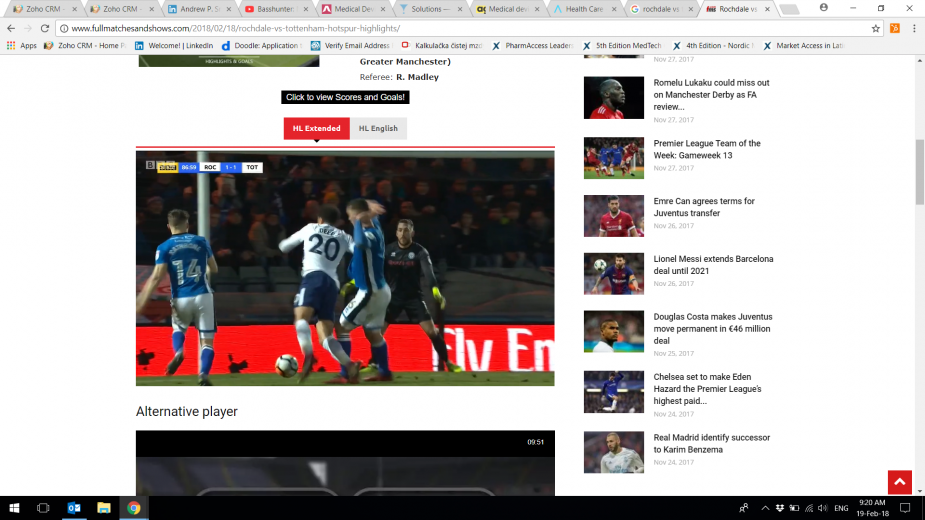The height and width of the screenshot is (520, 925).
Task: Click the browser back arrow
Action: click(10, 28)
